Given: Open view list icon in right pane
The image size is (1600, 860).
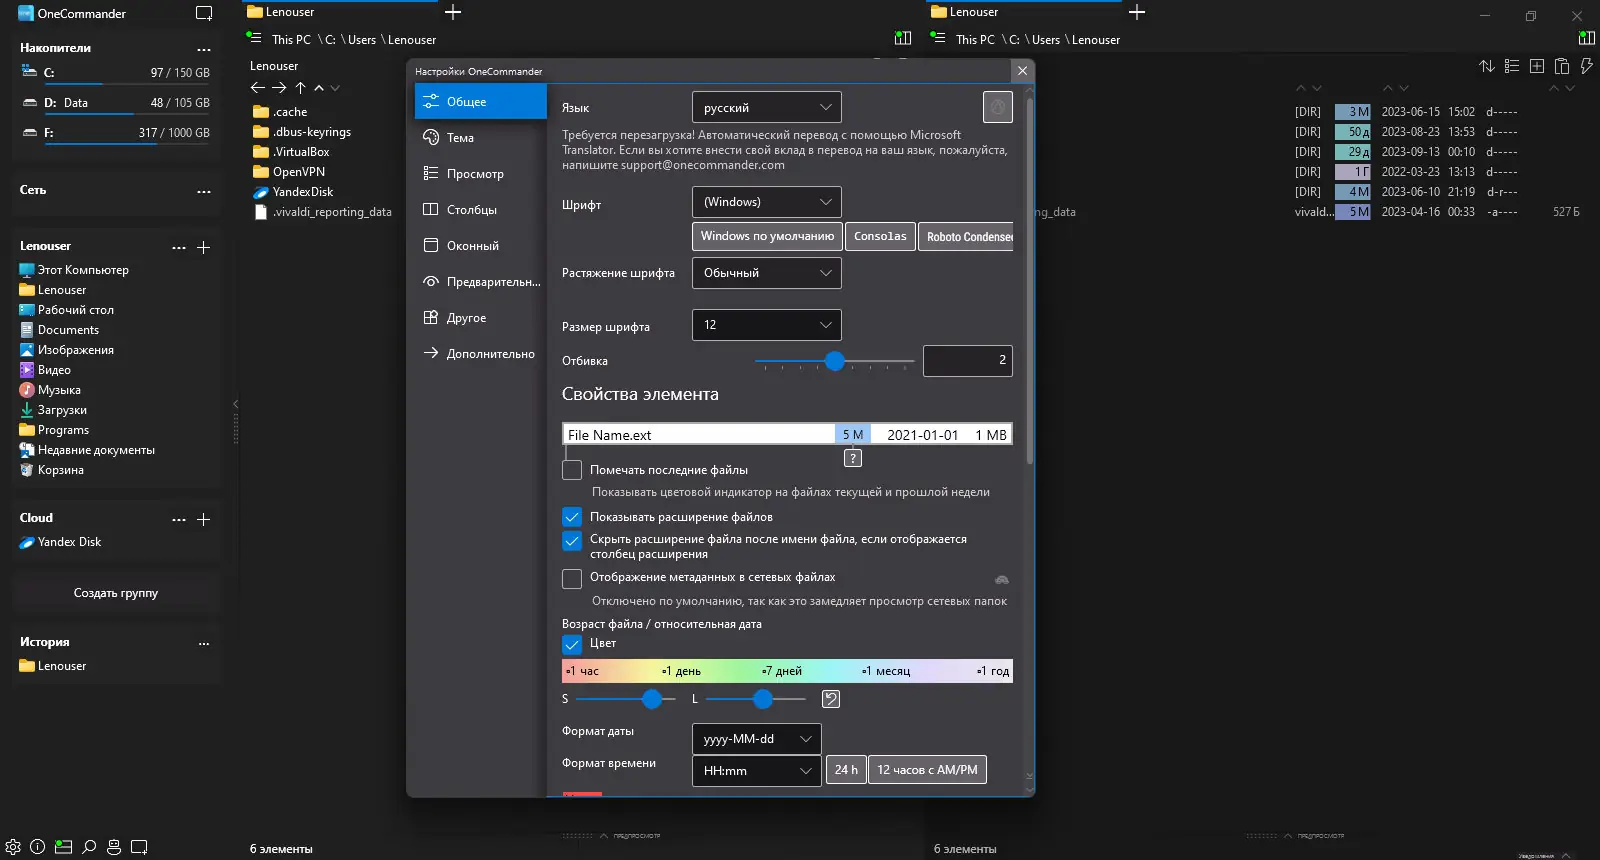Looking at the screenshot, I should click(1512, 66).
